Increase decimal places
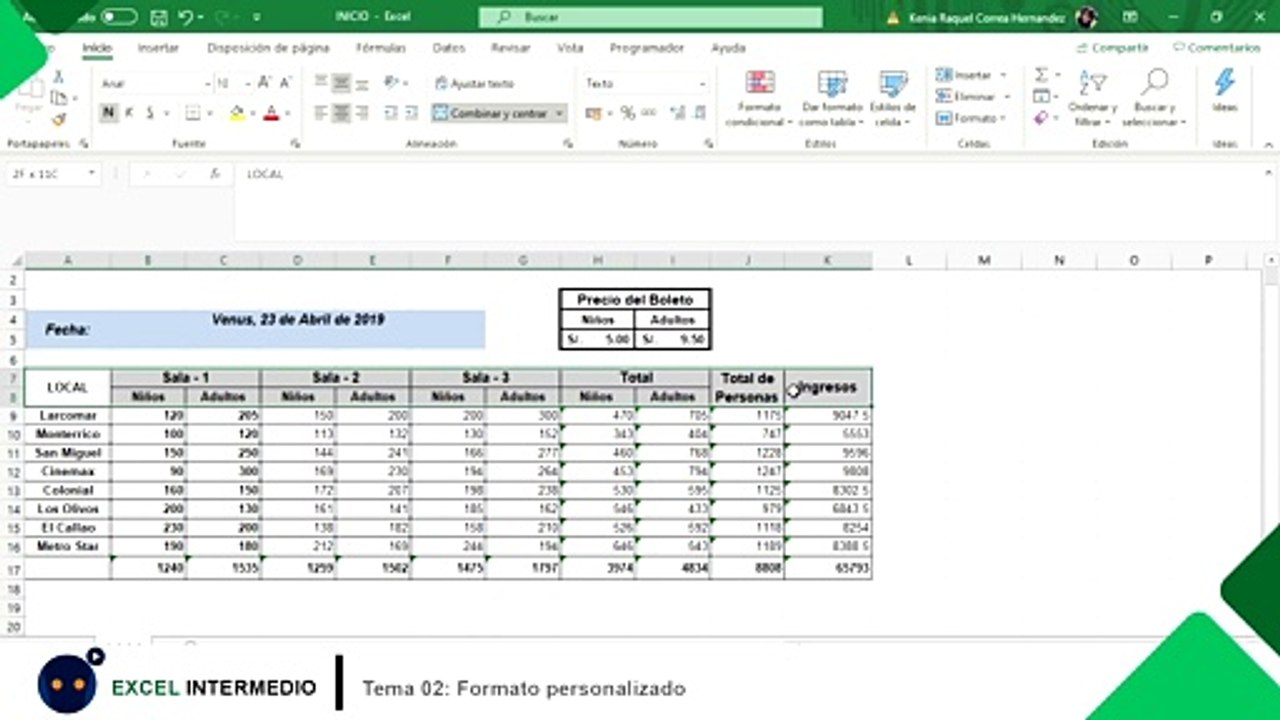Screen dimensions: 1280x720 (676, 113)
